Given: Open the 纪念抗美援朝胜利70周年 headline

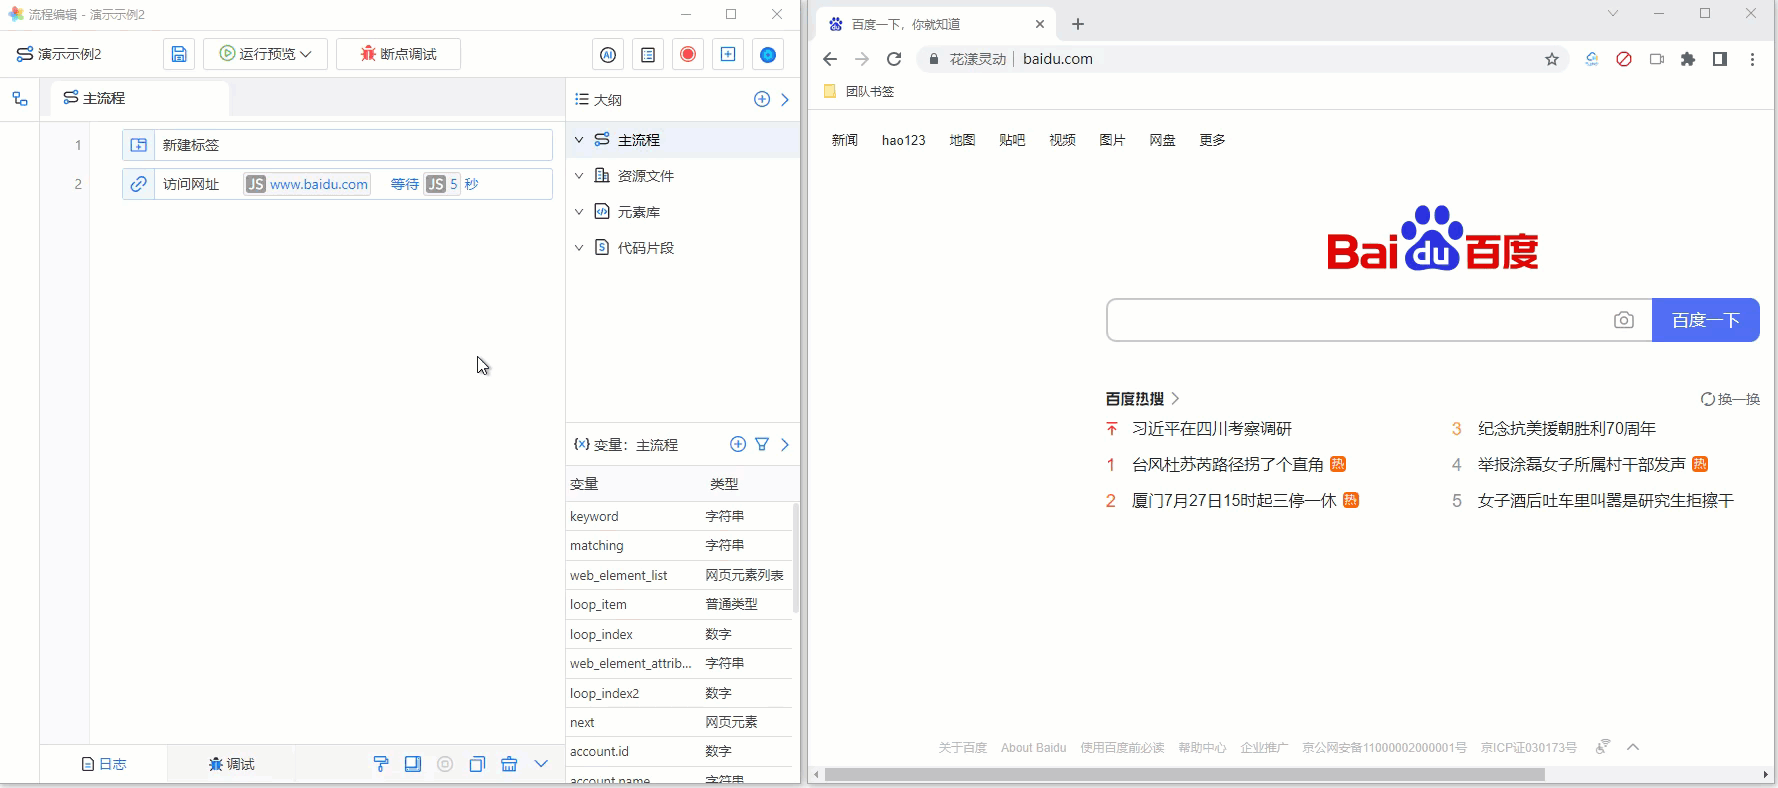Looking at the screenshot, I should click(x=1567, y=428).
